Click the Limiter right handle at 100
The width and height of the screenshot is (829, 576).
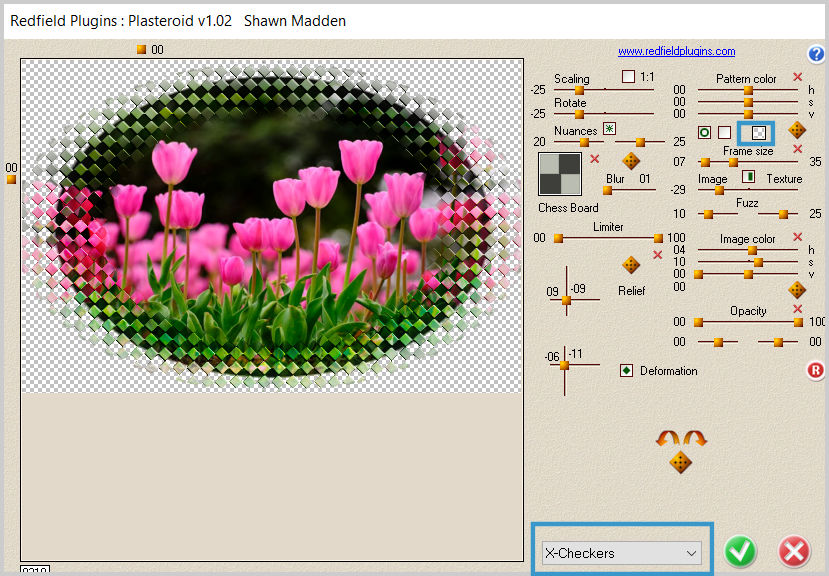point(658,238)
